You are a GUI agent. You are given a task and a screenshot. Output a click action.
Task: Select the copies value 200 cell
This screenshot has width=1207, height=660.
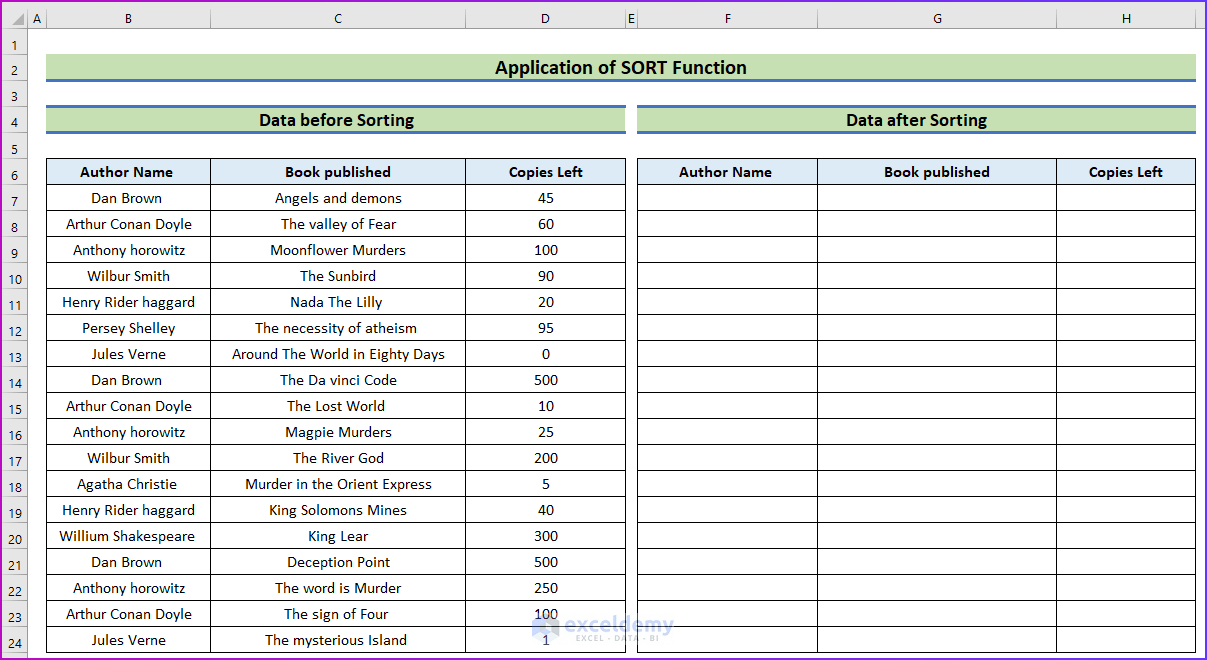545,458
